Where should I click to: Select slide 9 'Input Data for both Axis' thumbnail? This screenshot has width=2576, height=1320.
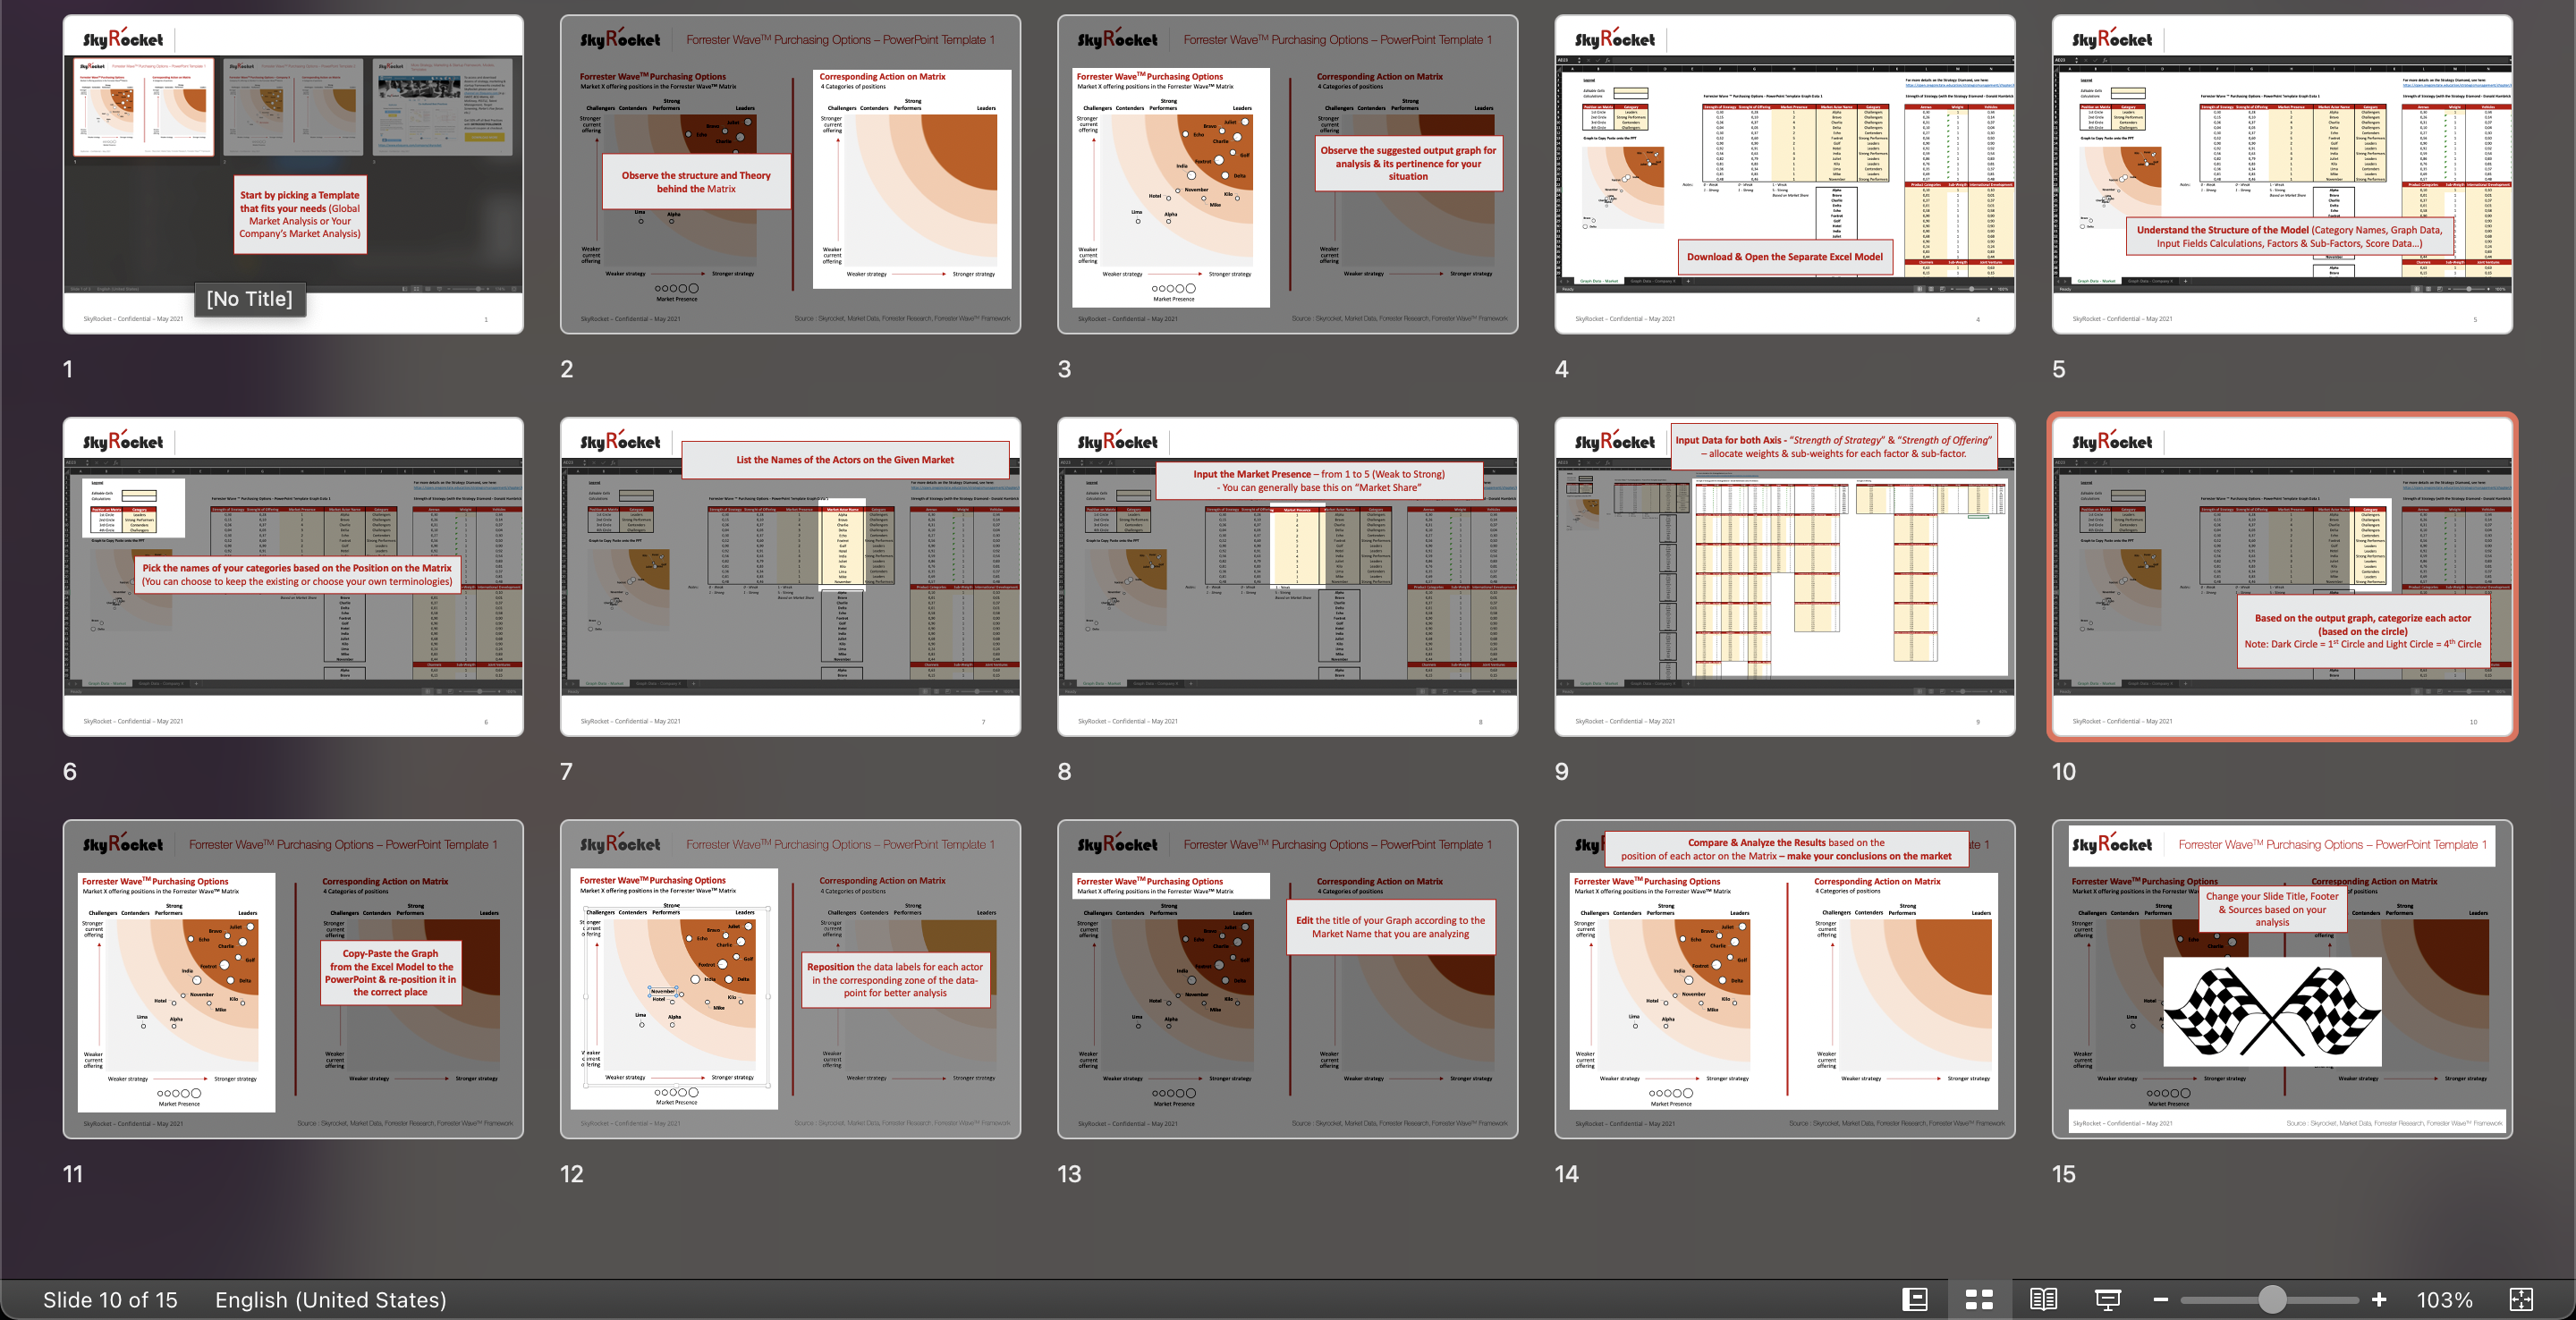[x=1784, y=577]
